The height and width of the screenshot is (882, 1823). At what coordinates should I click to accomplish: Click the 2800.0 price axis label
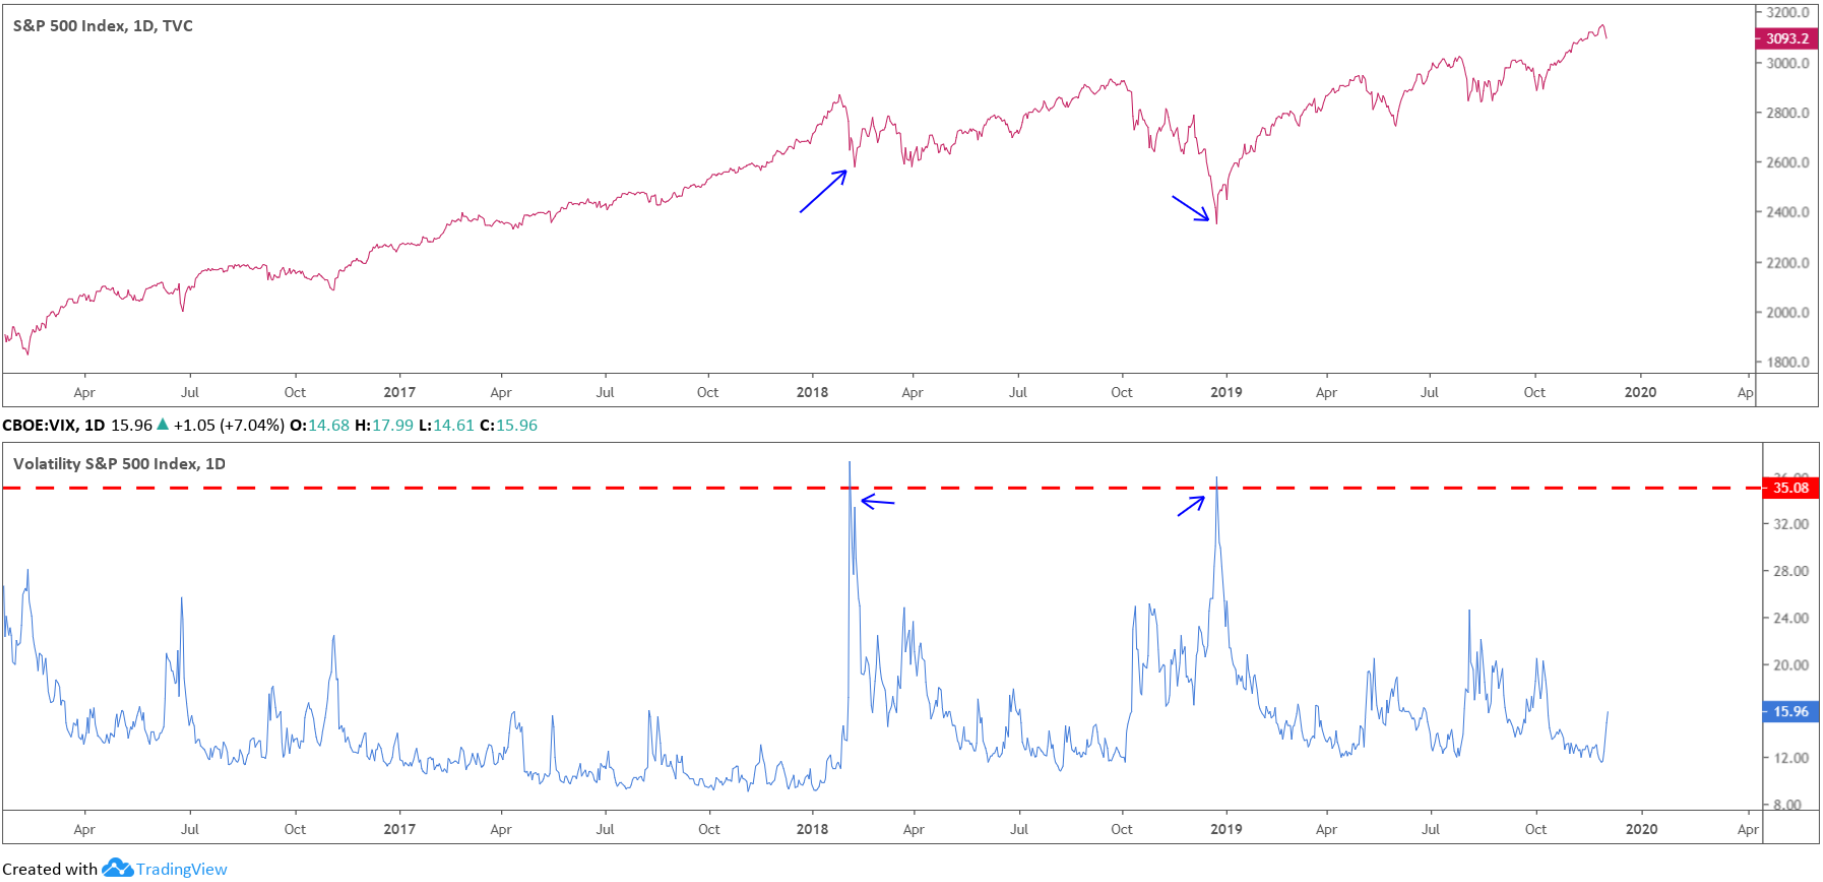point(1788,113)
